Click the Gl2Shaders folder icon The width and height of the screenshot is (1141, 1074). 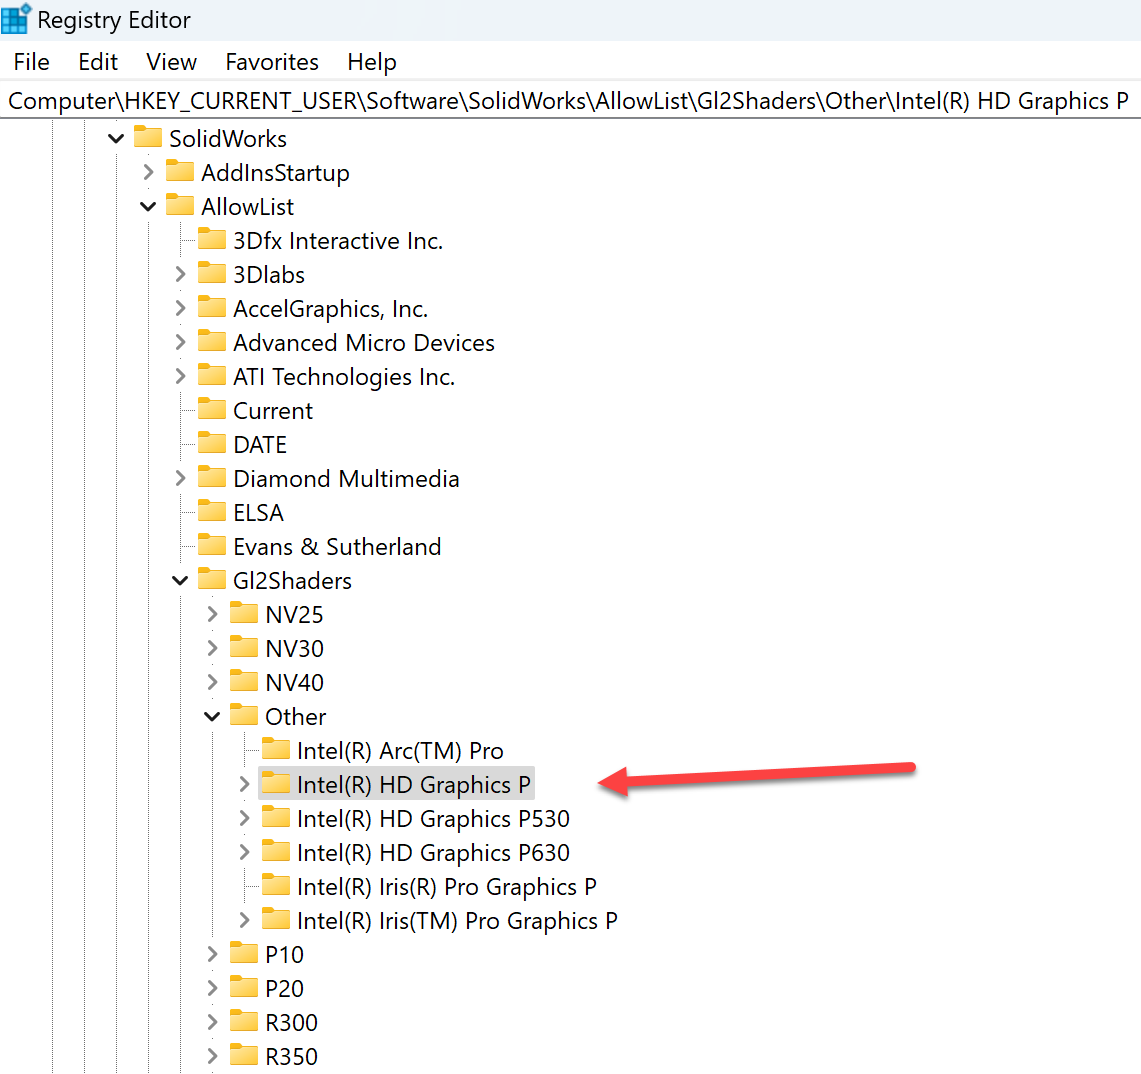click(x=214, y=580)
